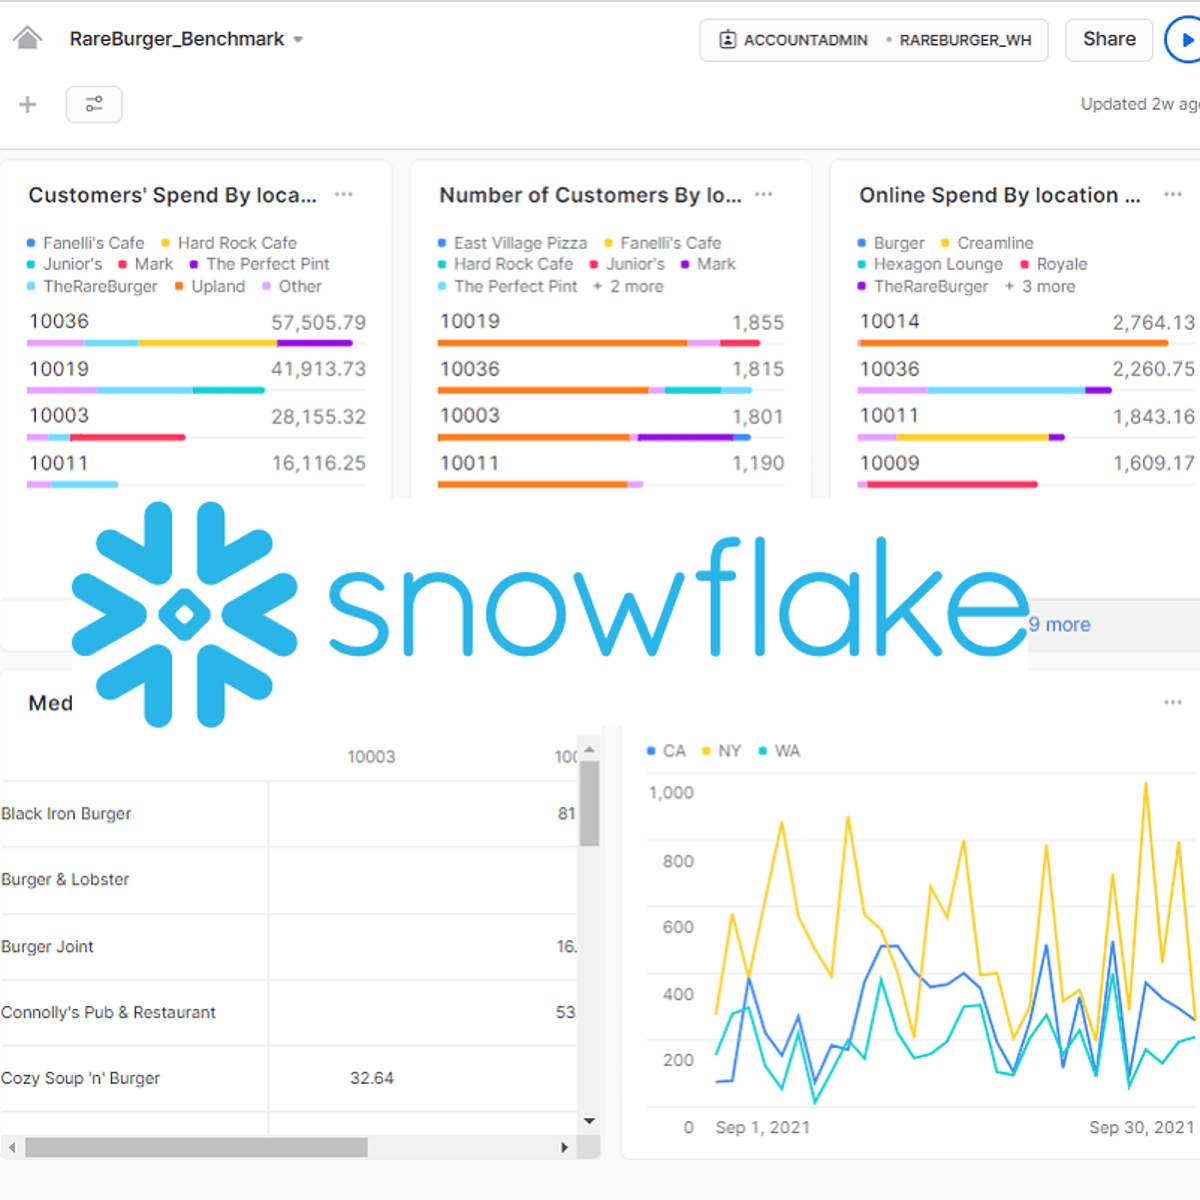
Task: Expand '2 more' legend in Number of Customers
Action: pyautogui.click(x=628, y=286)
